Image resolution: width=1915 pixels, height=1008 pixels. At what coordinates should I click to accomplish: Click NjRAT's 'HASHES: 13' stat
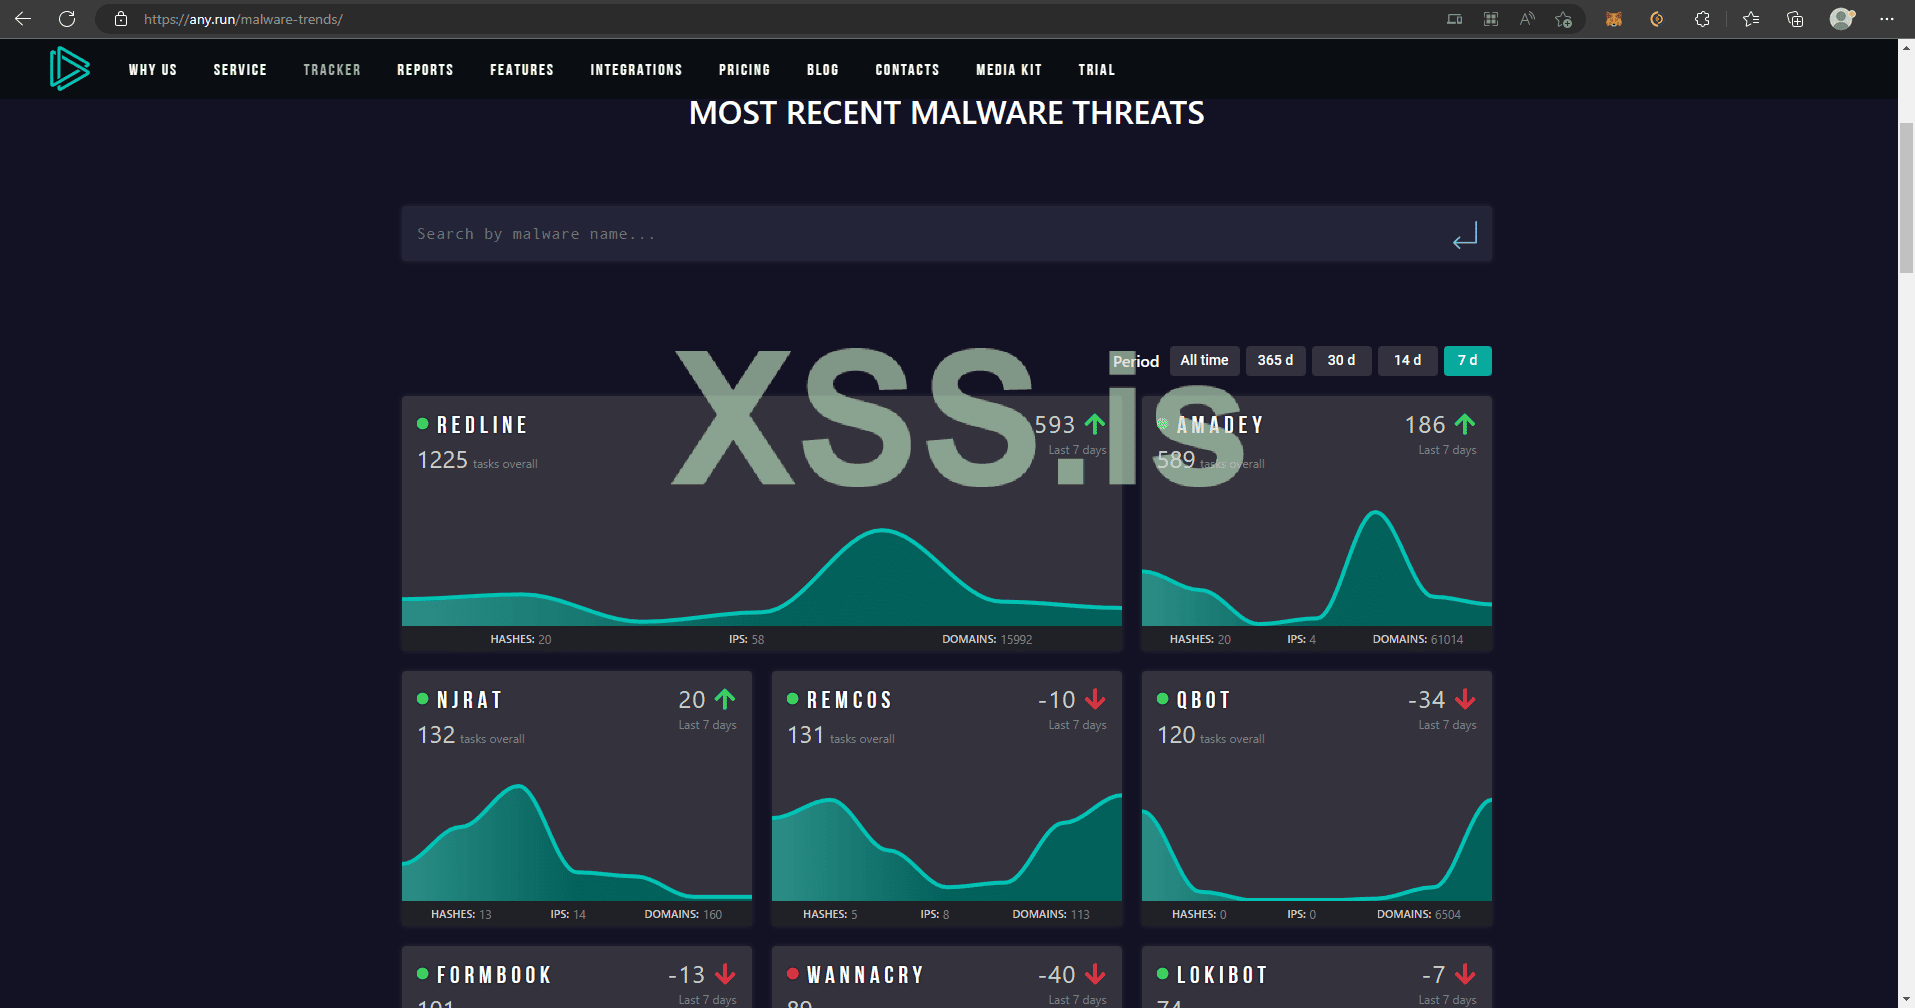click(461, 914)
